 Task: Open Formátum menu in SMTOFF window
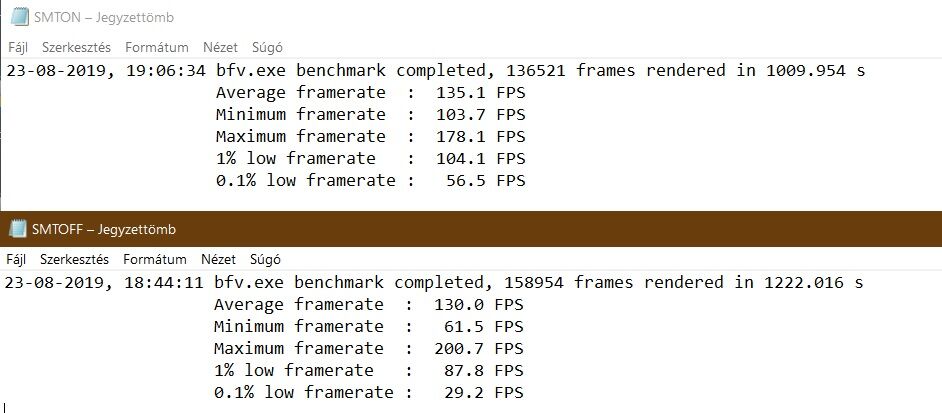tap(155, 260)
